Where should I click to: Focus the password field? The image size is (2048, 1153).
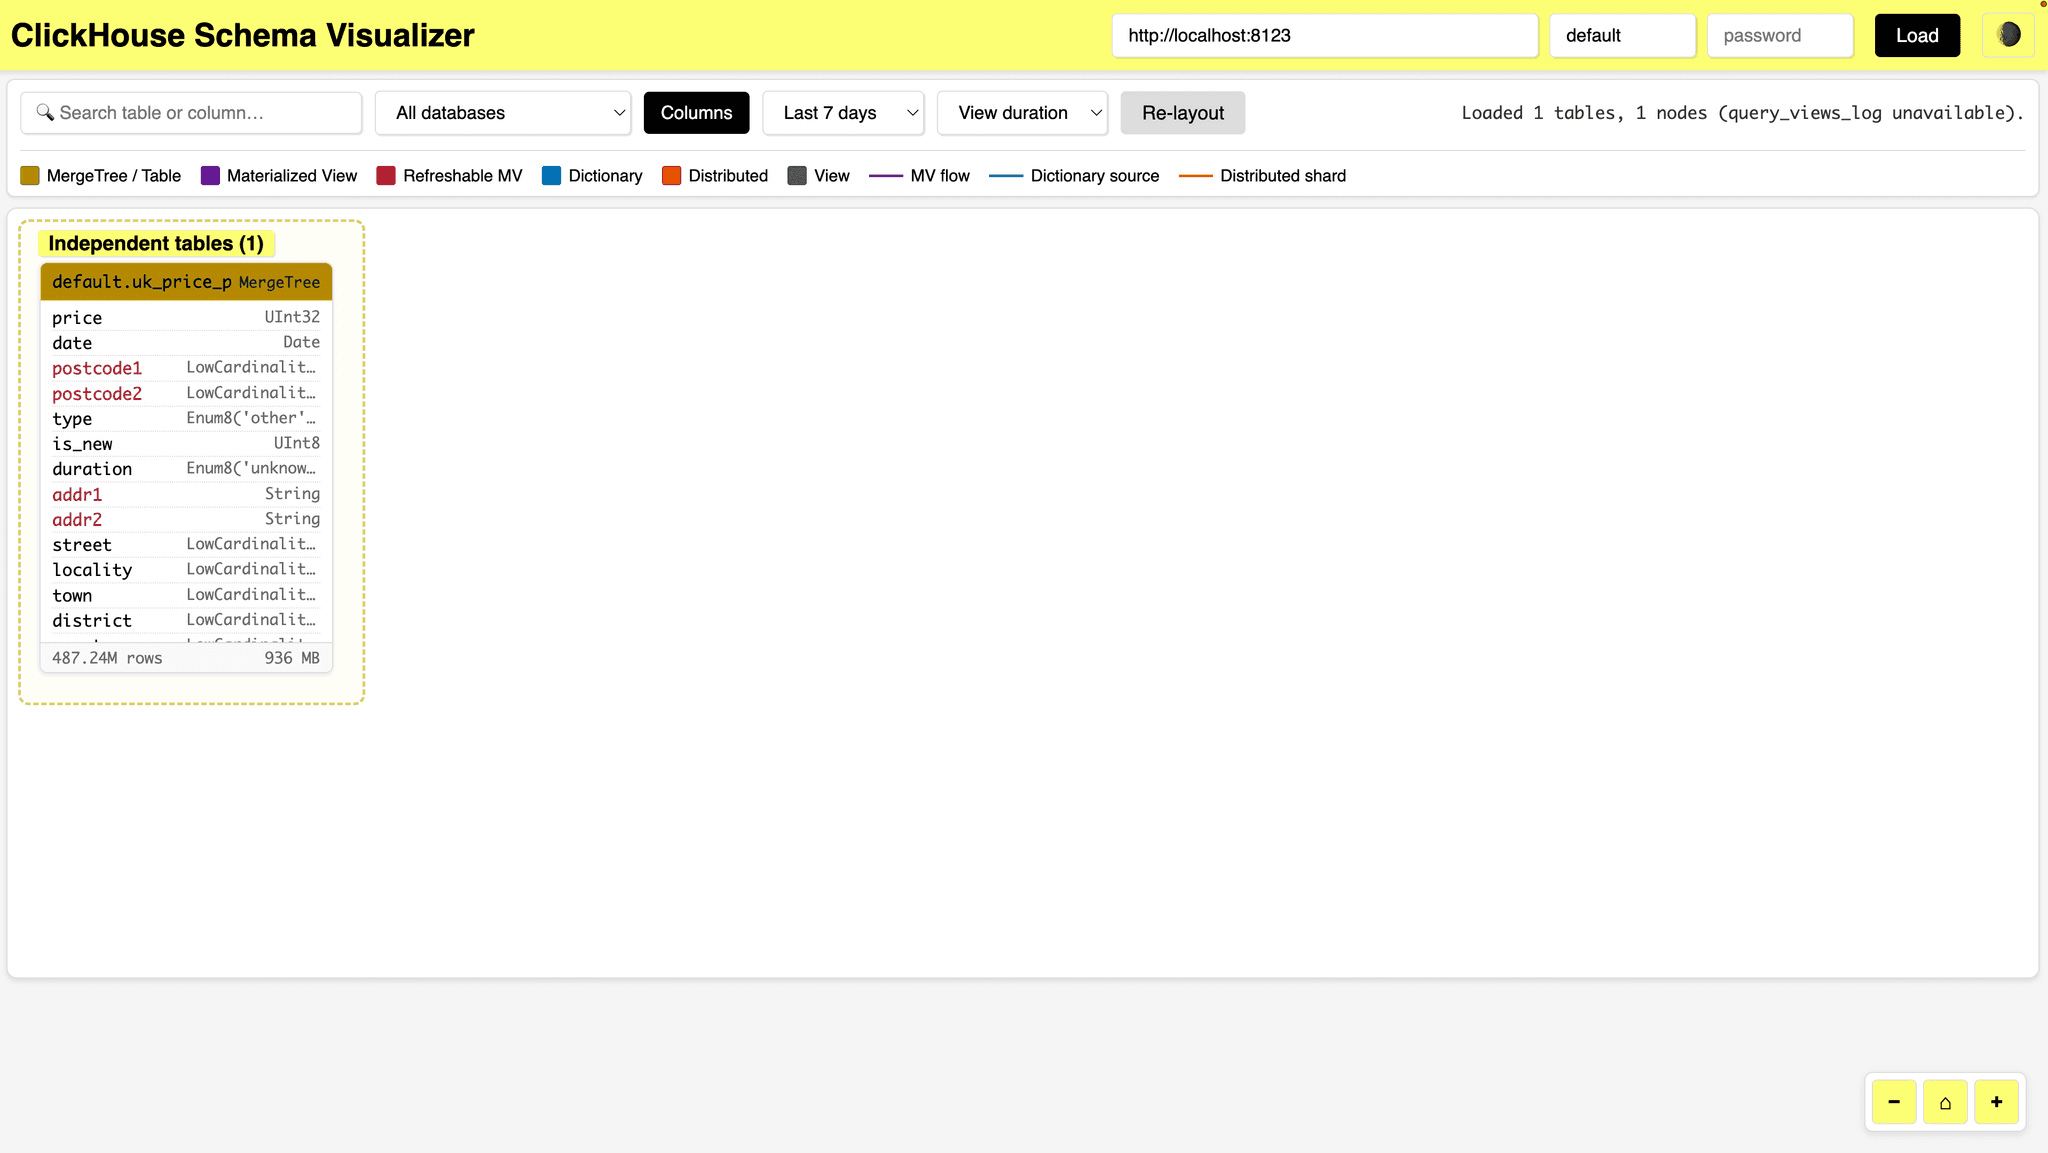tap(1780, 35)
